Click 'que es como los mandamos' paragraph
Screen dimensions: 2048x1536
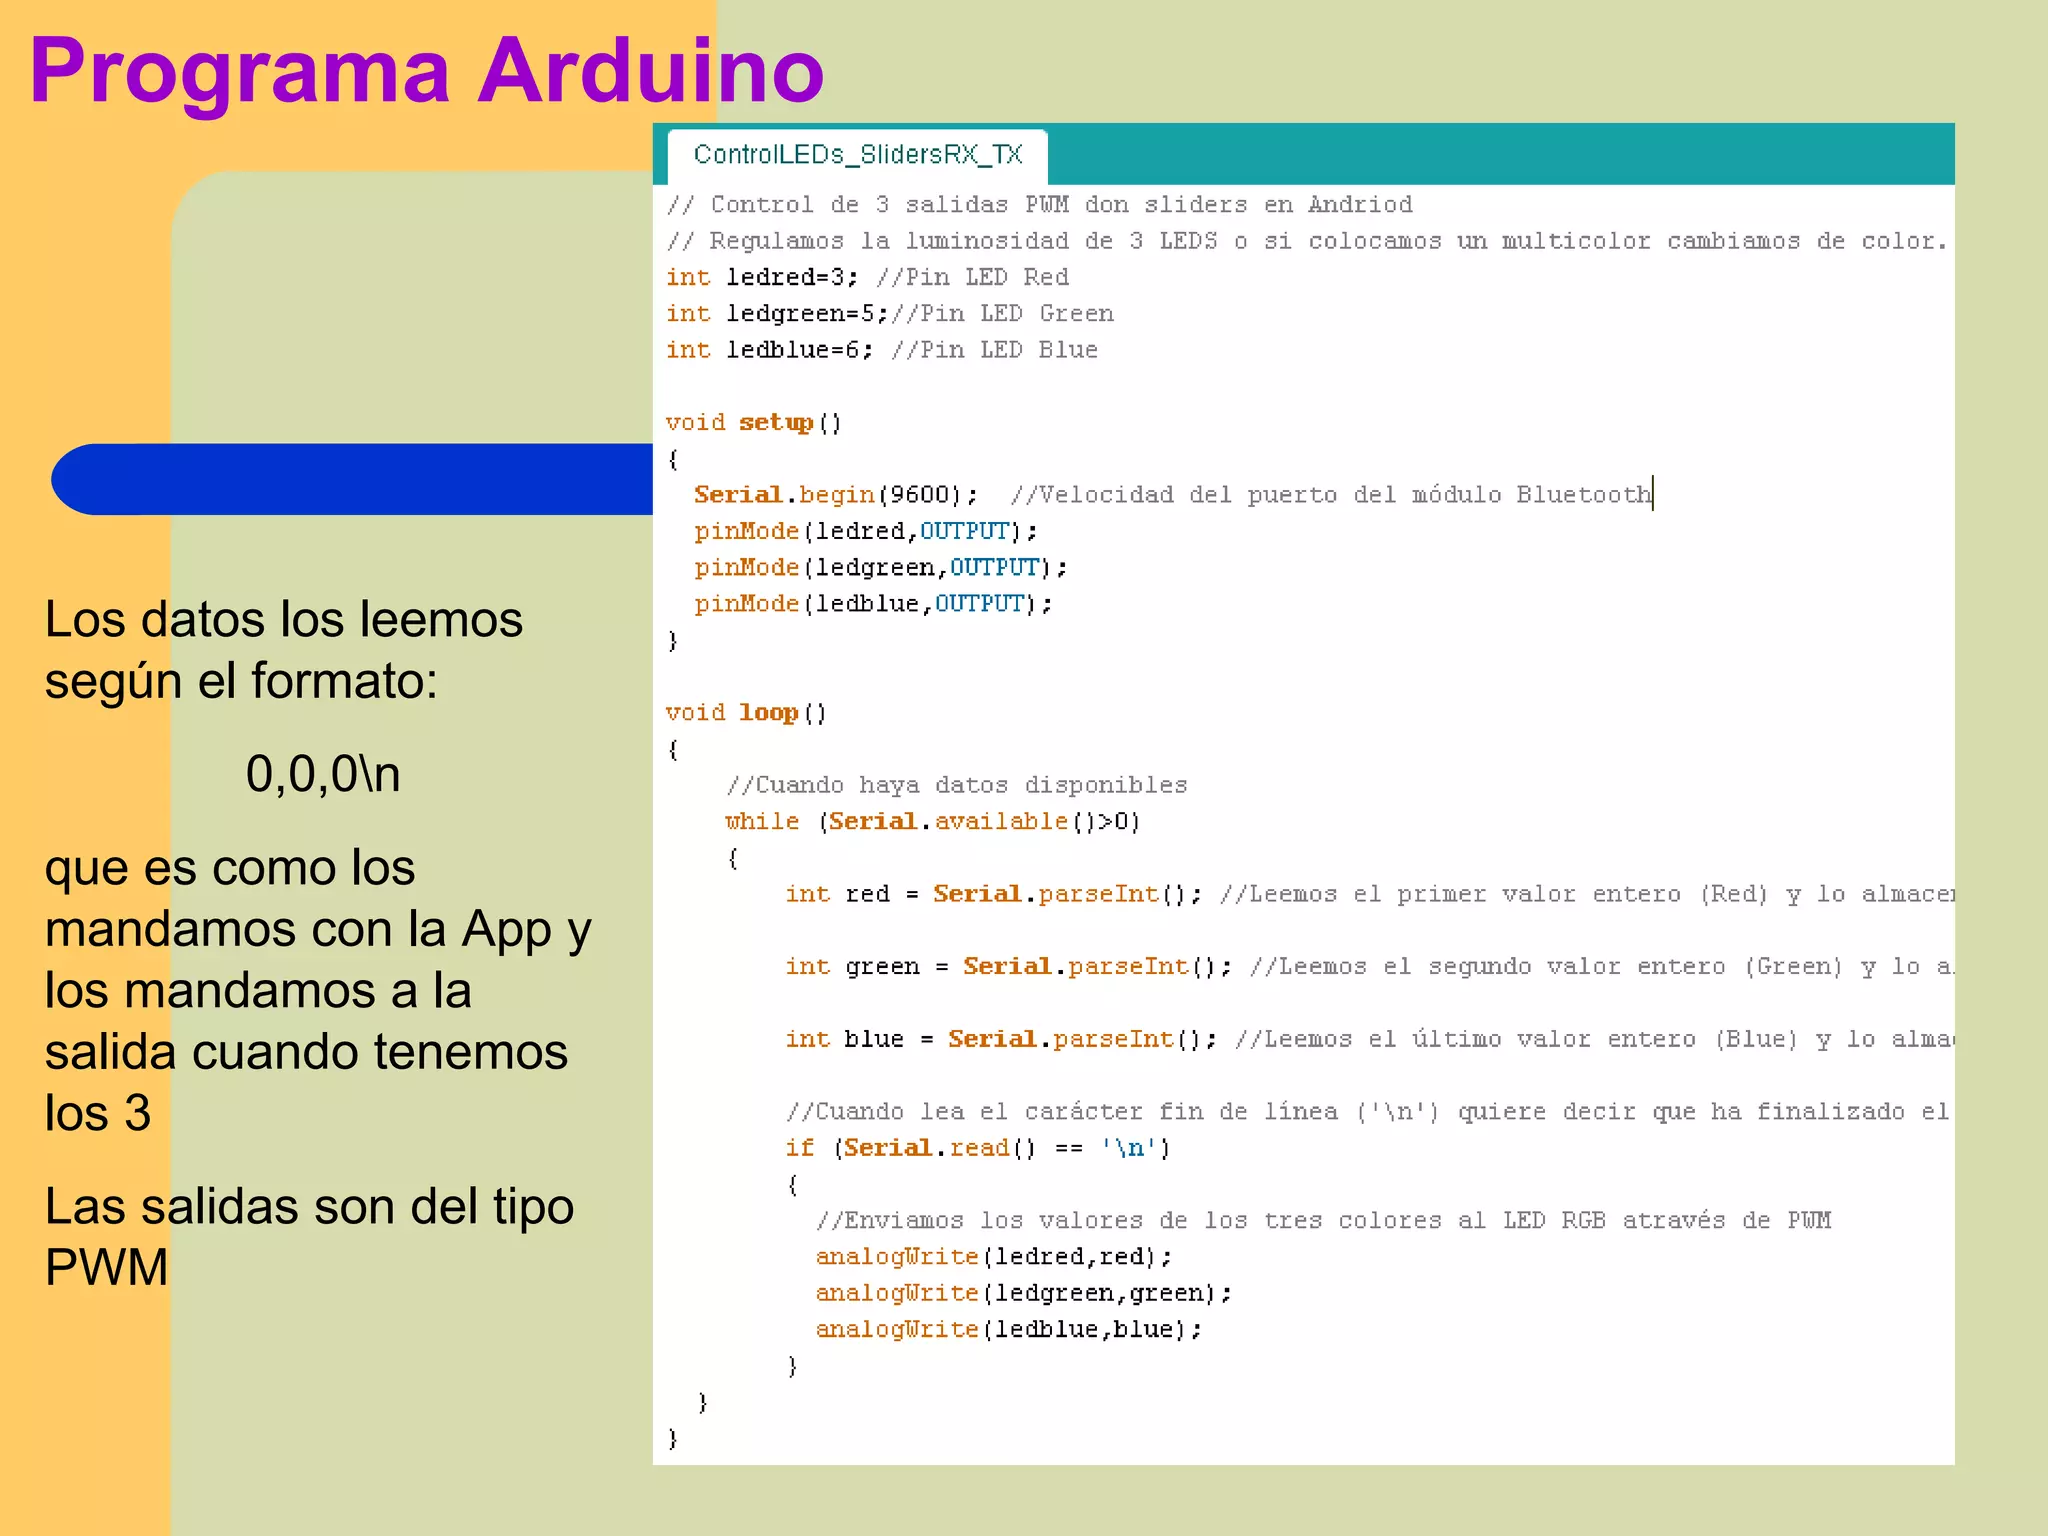318,990
